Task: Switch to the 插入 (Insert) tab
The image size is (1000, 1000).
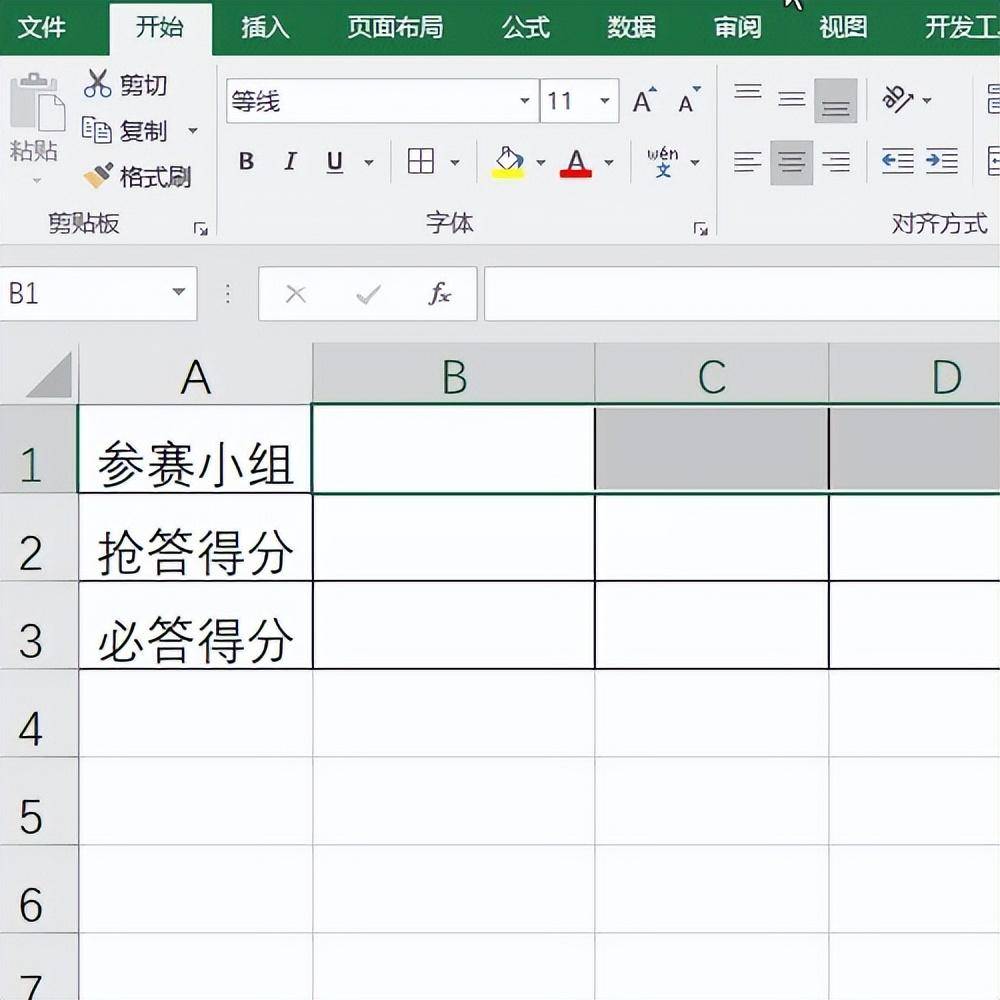Action: pyautogui.click(x=265, y=27)
